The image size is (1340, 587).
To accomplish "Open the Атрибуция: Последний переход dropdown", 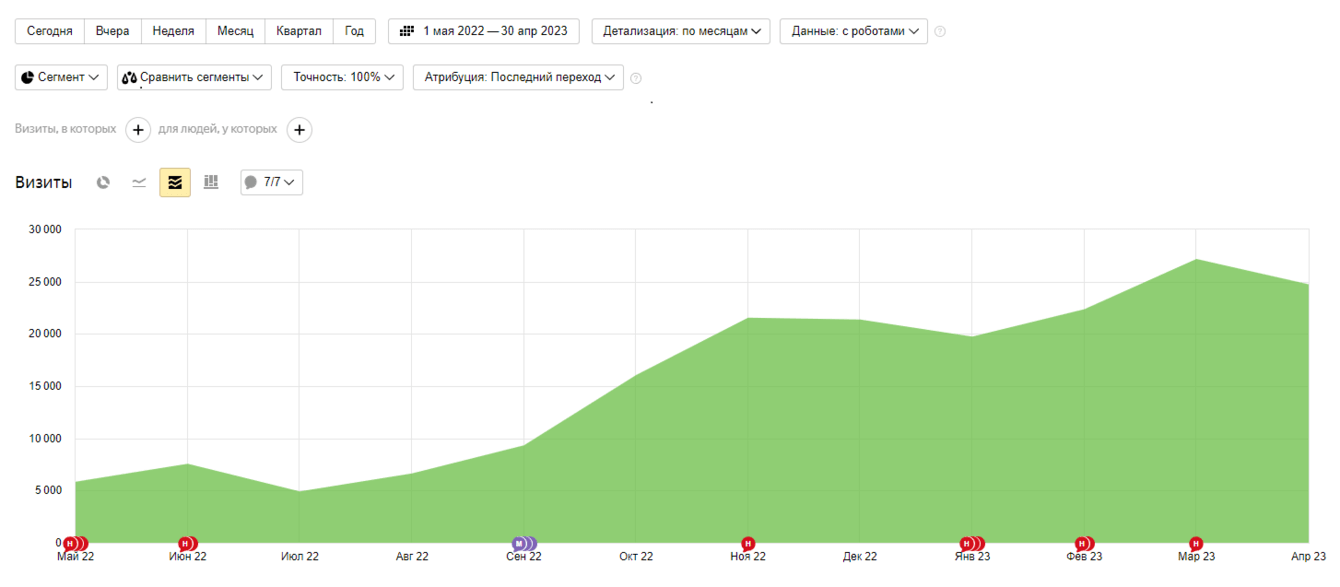I will pyautogui.click(x=518, y=77).
